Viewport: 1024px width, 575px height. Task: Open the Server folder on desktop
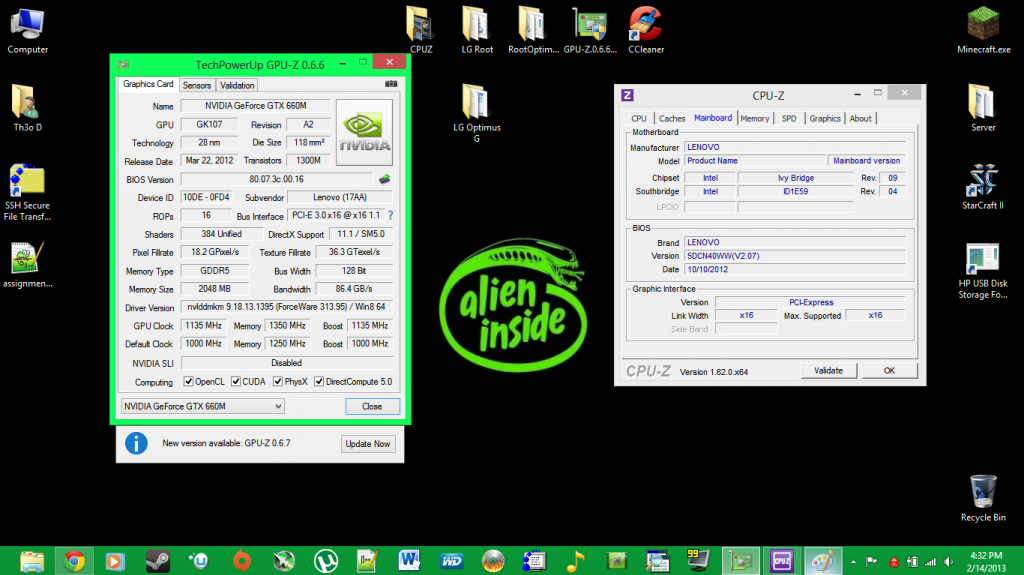983,108
